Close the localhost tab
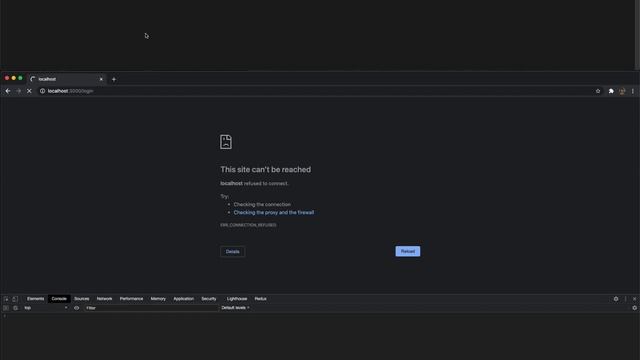640x360 pixels. [x=101, y=79]
